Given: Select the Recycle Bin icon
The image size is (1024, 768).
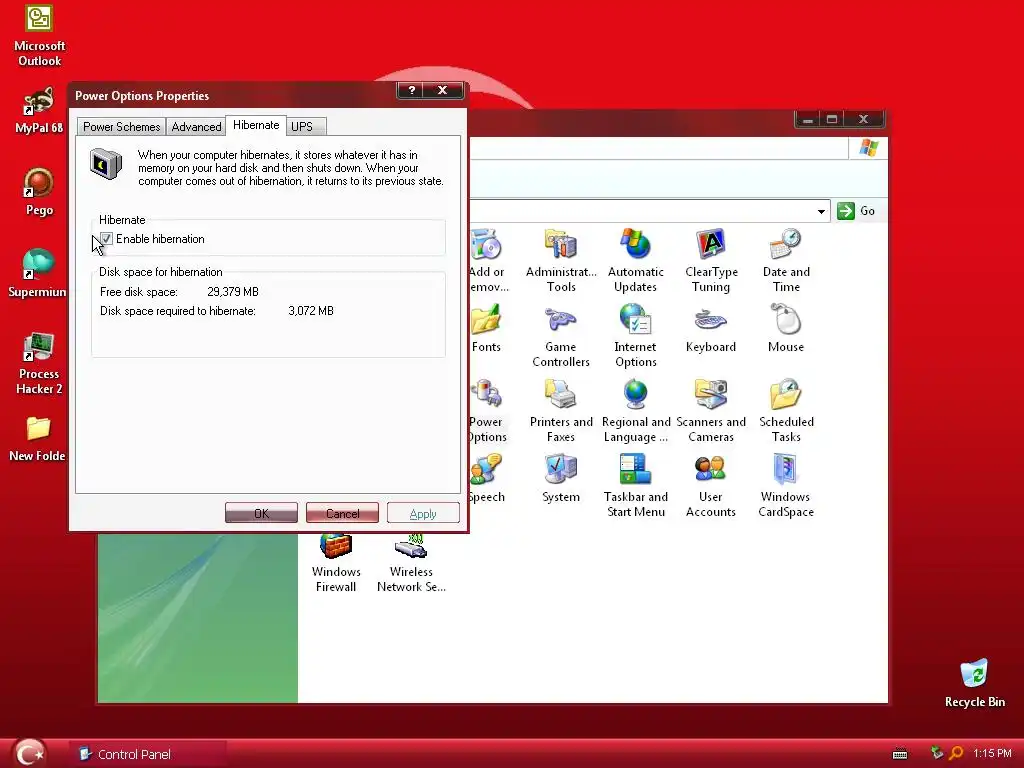Looking at the screenshot, I should 974,683.
